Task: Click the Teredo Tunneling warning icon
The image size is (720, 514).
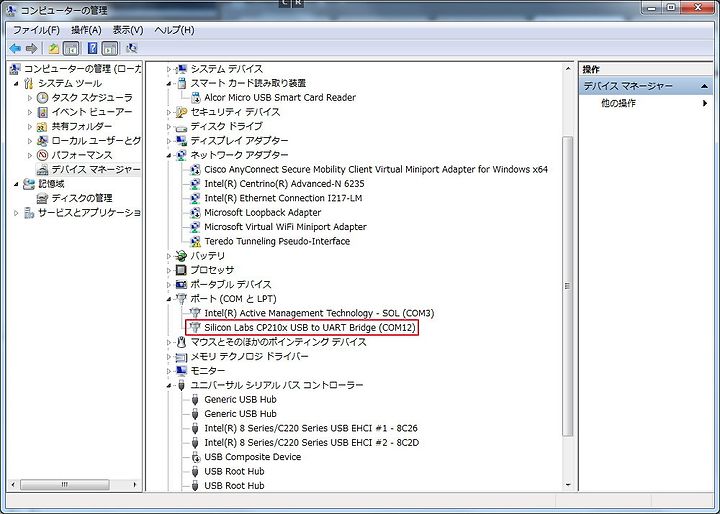Action: point(196,241)
